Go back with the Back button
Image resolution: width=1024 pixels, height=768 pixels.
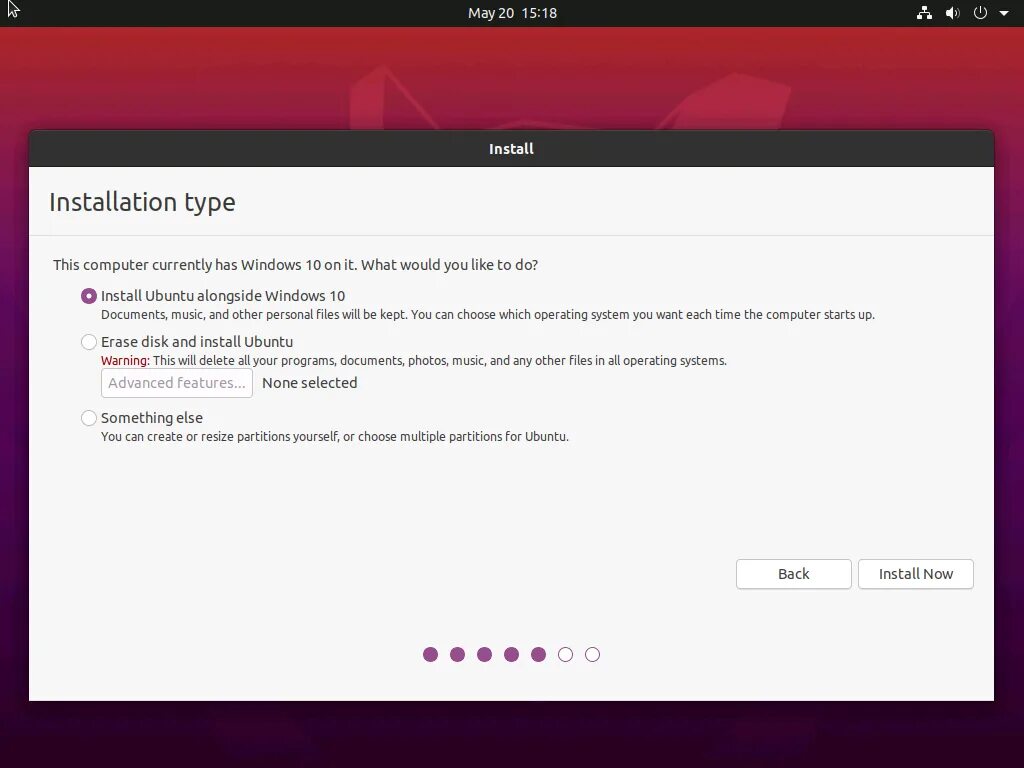(x=793, y=574)
